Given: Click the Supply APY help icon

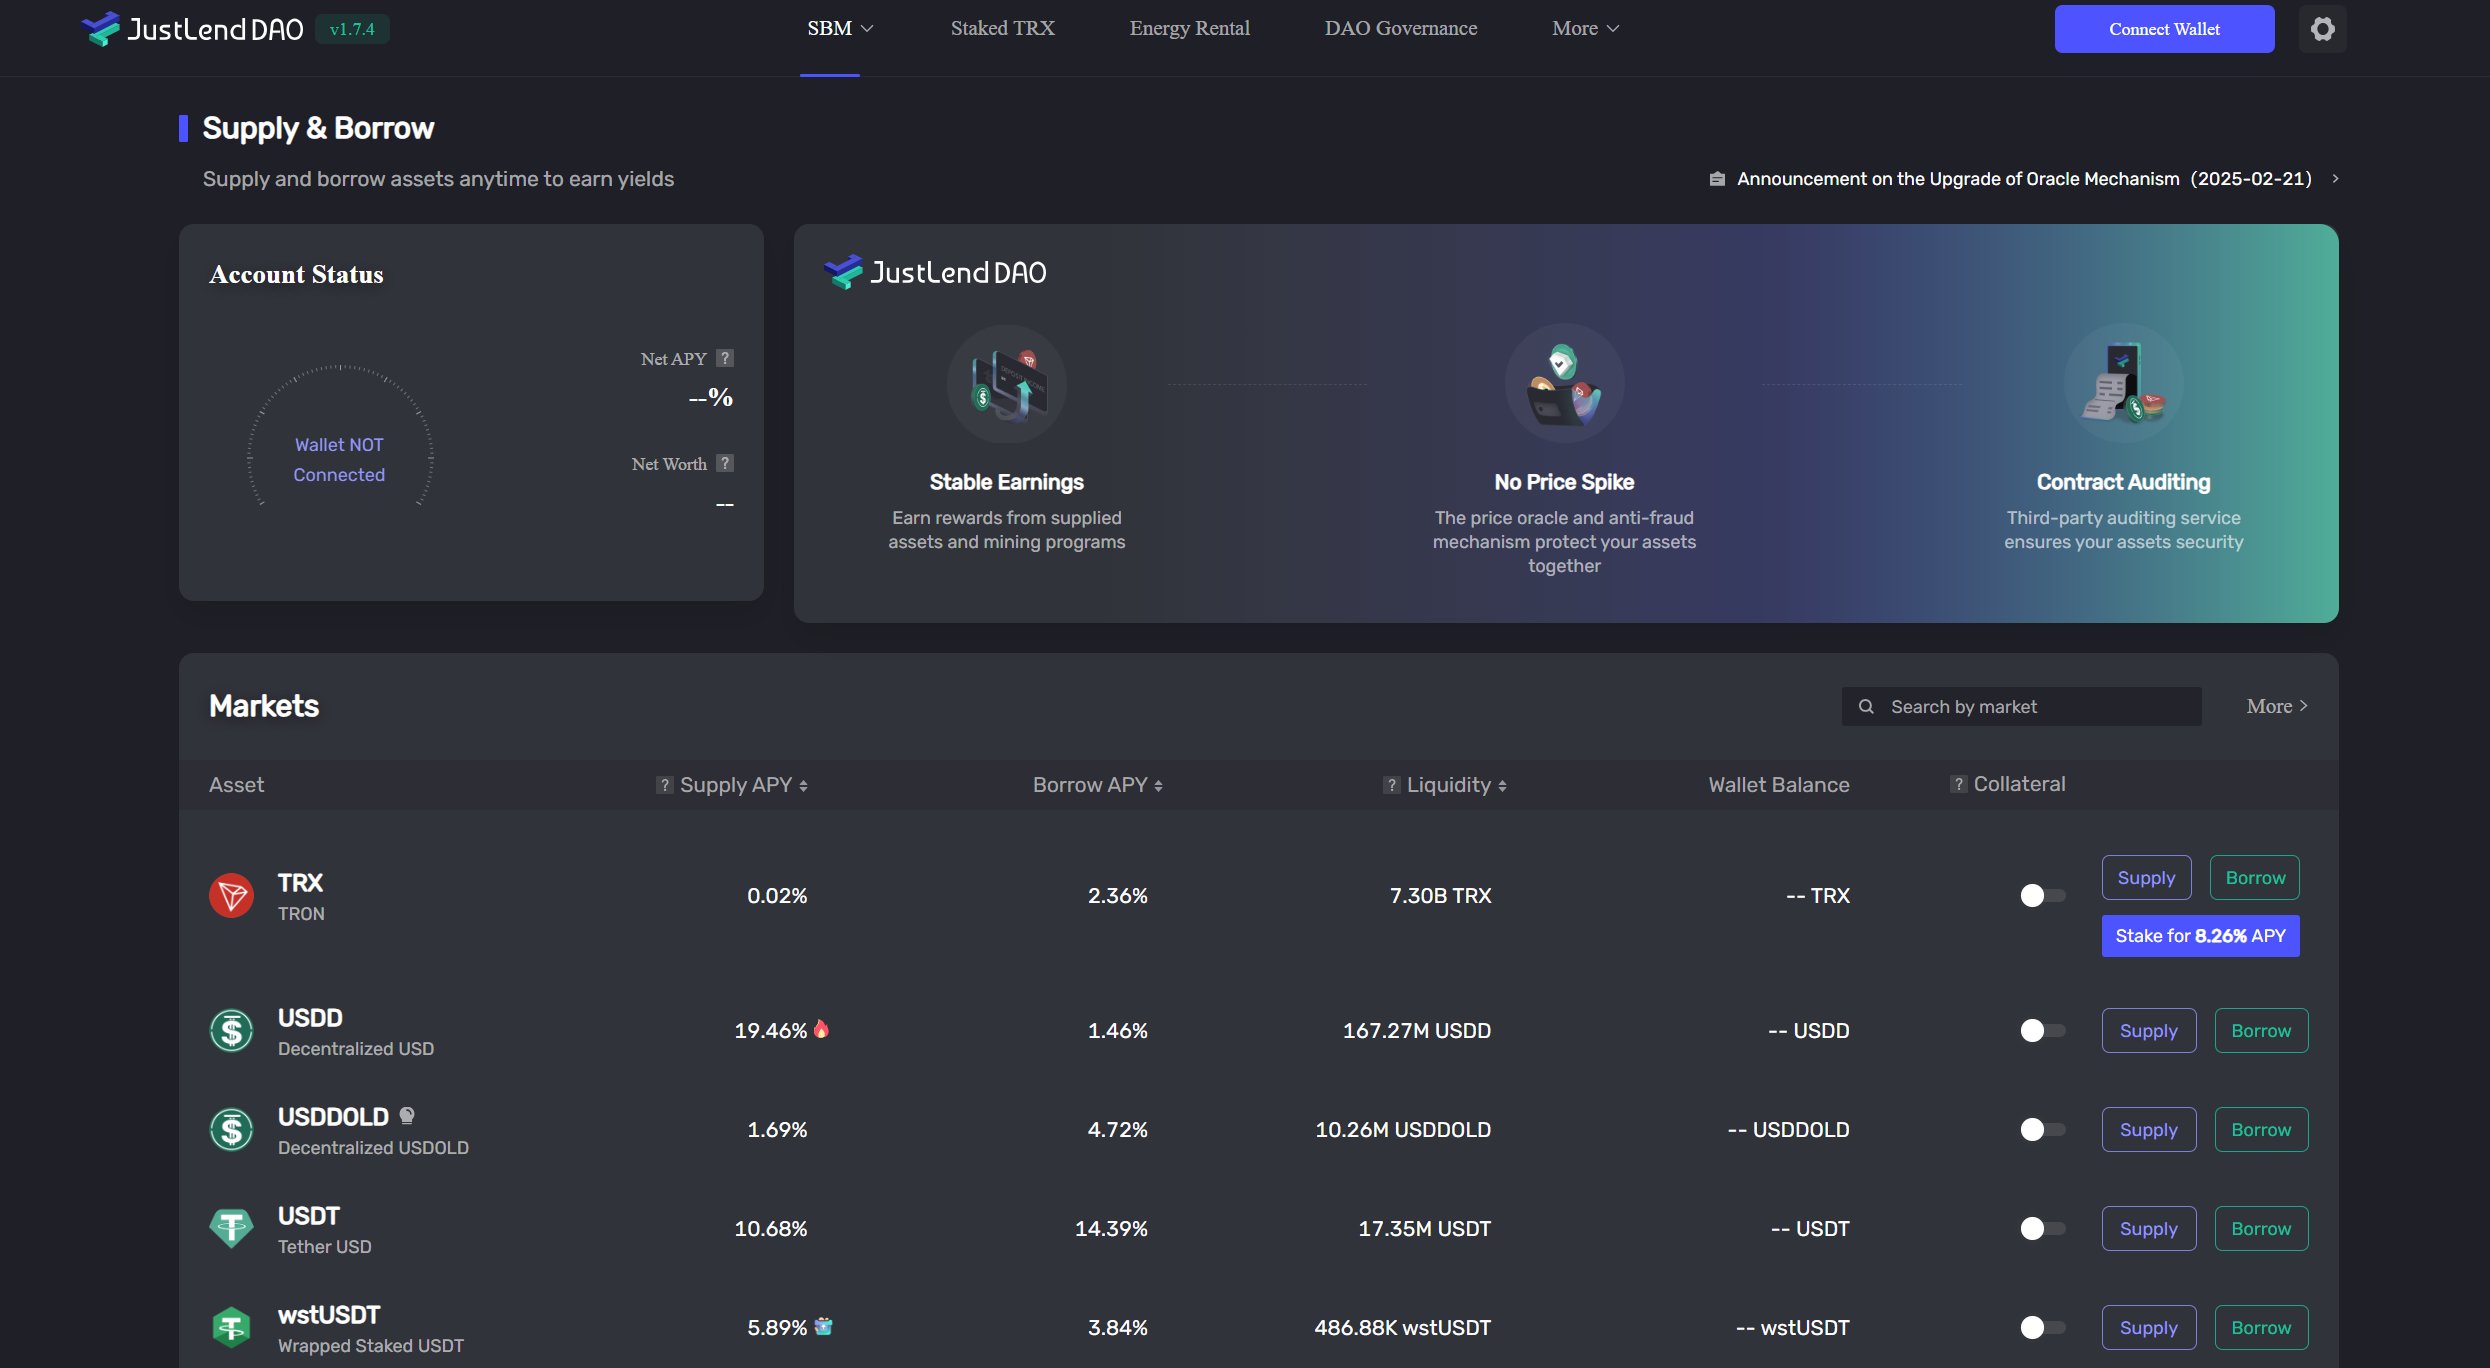Looking at the screenshot, I should 664,785.
